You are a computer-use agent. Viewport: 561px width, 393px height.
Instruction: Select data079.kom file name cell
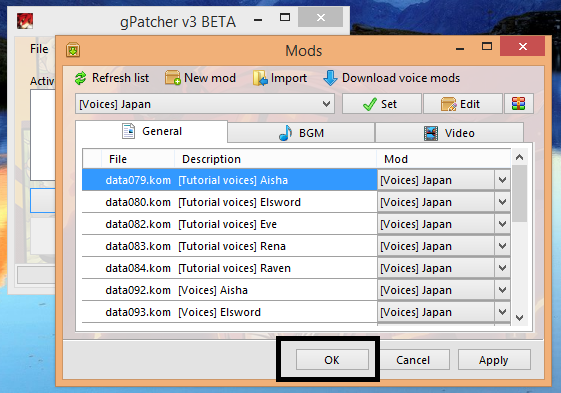pyautogui.click(x=138, y=180)
